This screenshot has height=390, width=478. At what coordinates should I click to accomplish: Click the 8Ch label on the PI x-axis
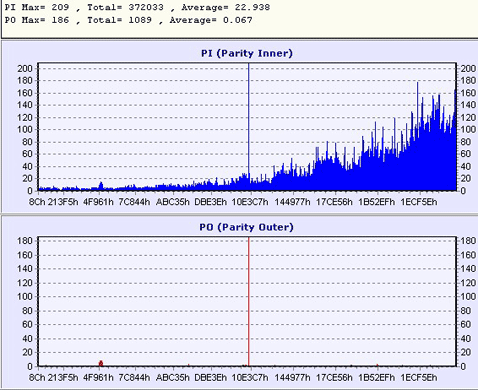tap(37, 202)
